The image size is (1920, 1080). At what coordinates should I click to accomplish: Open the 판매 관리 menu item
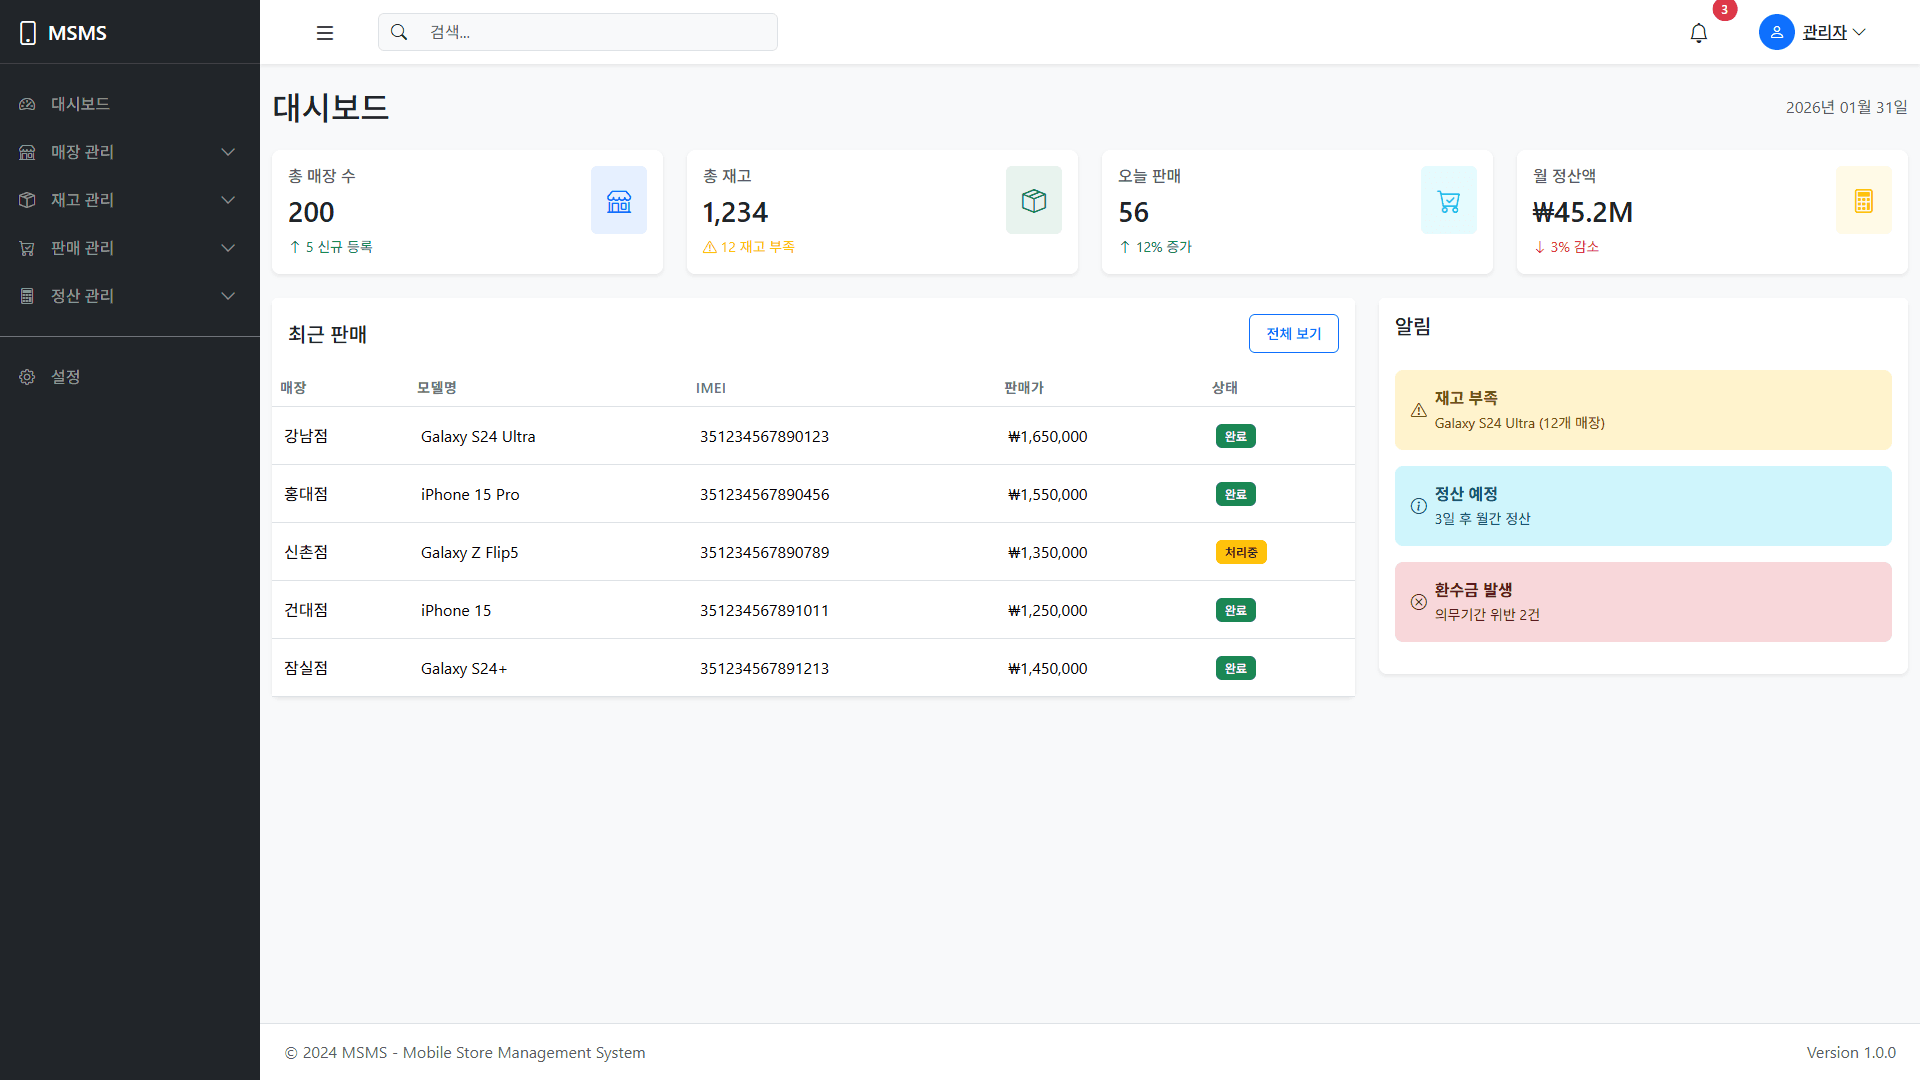tap(82, 248)
